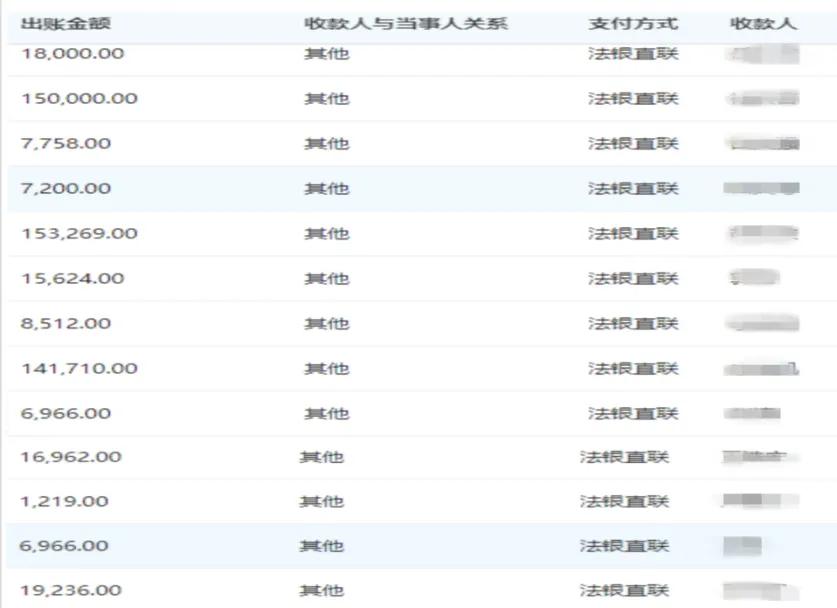Select the 1,219.00 amount cell
Screen dimensions: 837x608
point(64,501)
